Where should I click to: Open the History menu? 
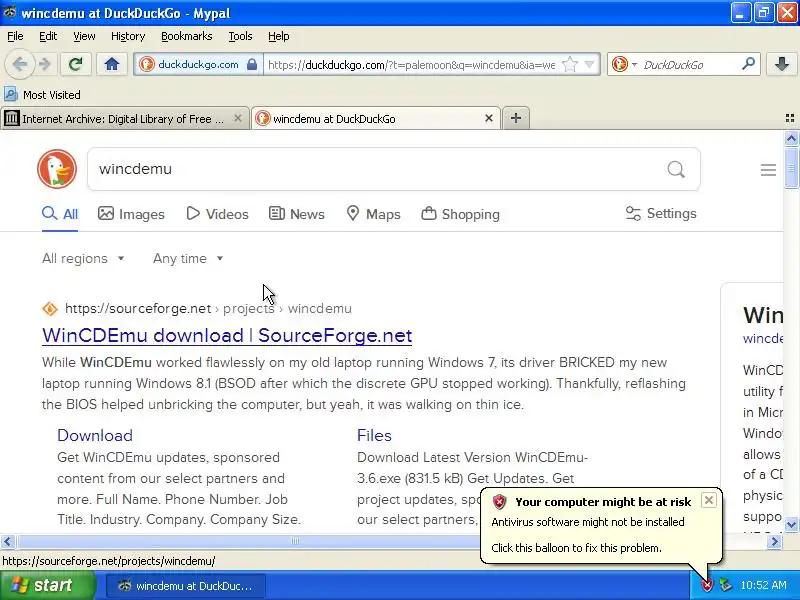click(128, 36)
